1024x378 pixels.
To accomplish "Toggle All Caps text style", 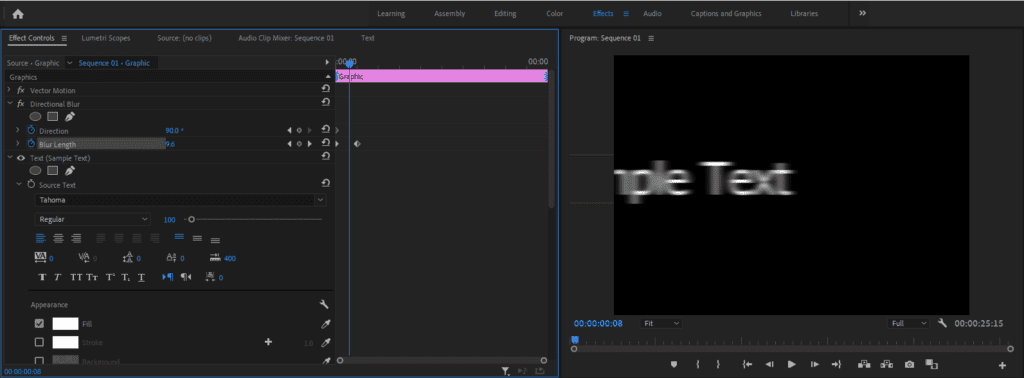I will tap(76, 277).
